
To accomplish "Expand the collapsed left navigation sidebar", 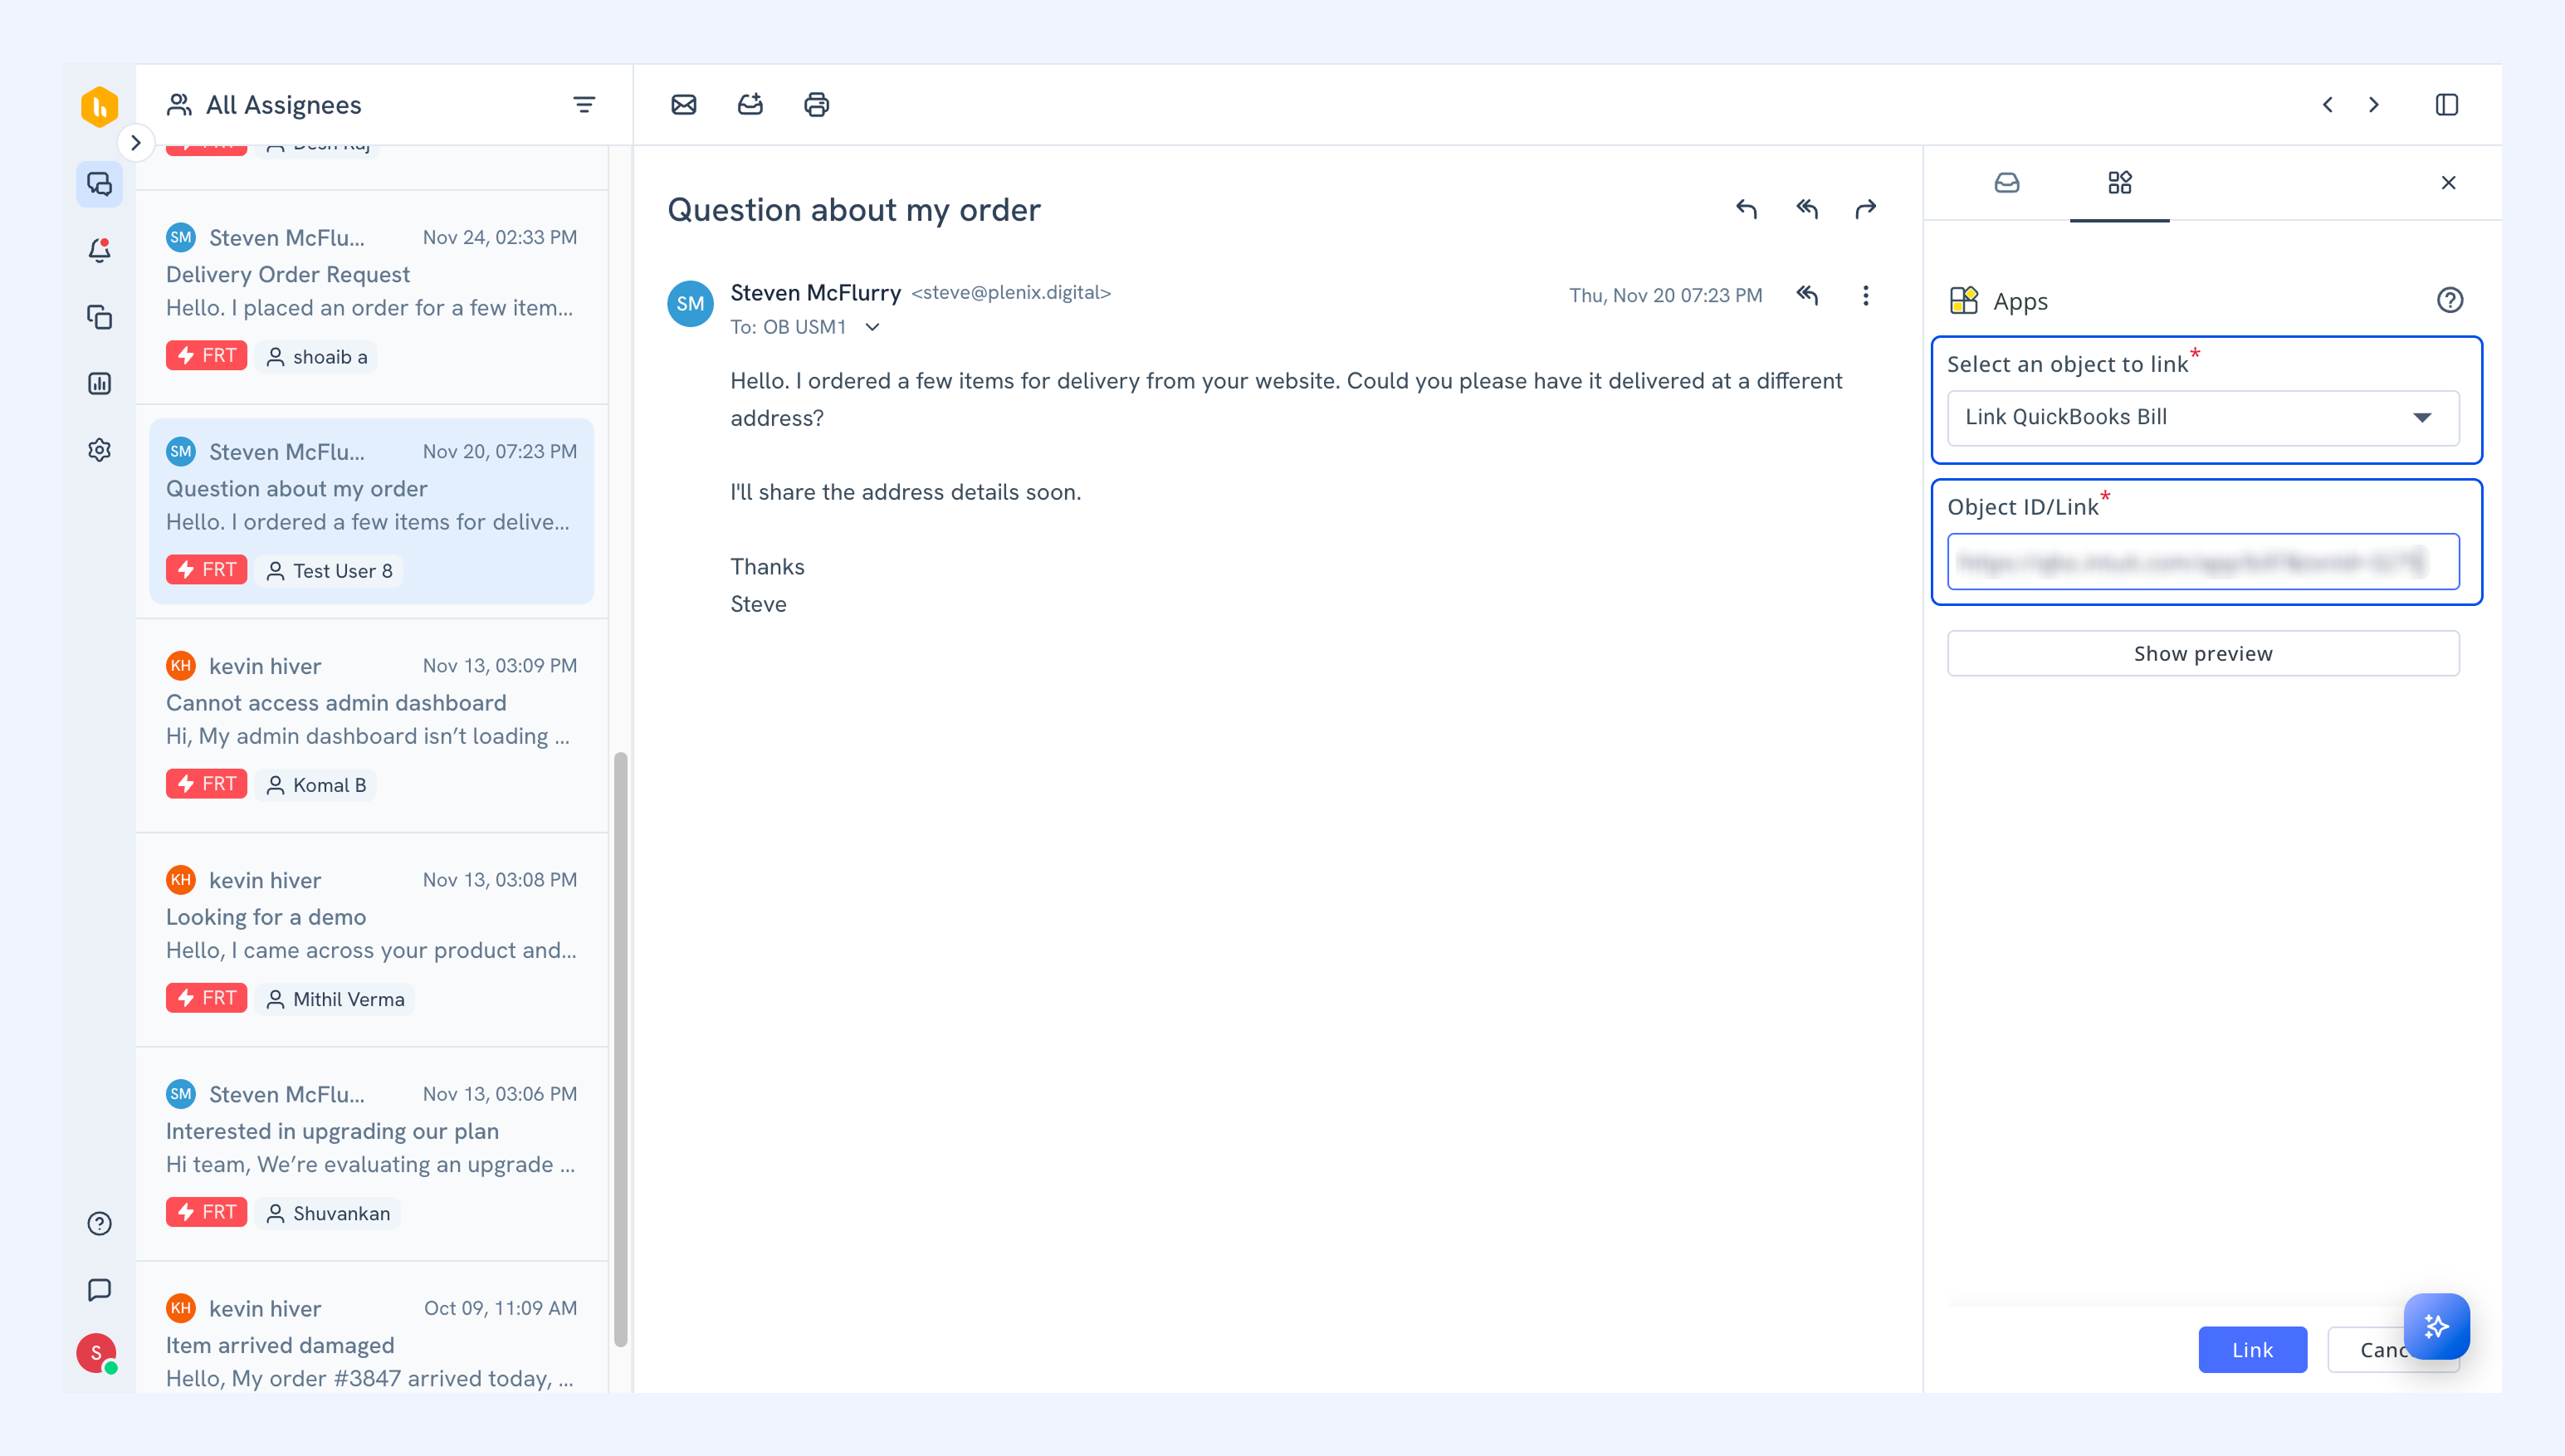I will tap(136, 142).
